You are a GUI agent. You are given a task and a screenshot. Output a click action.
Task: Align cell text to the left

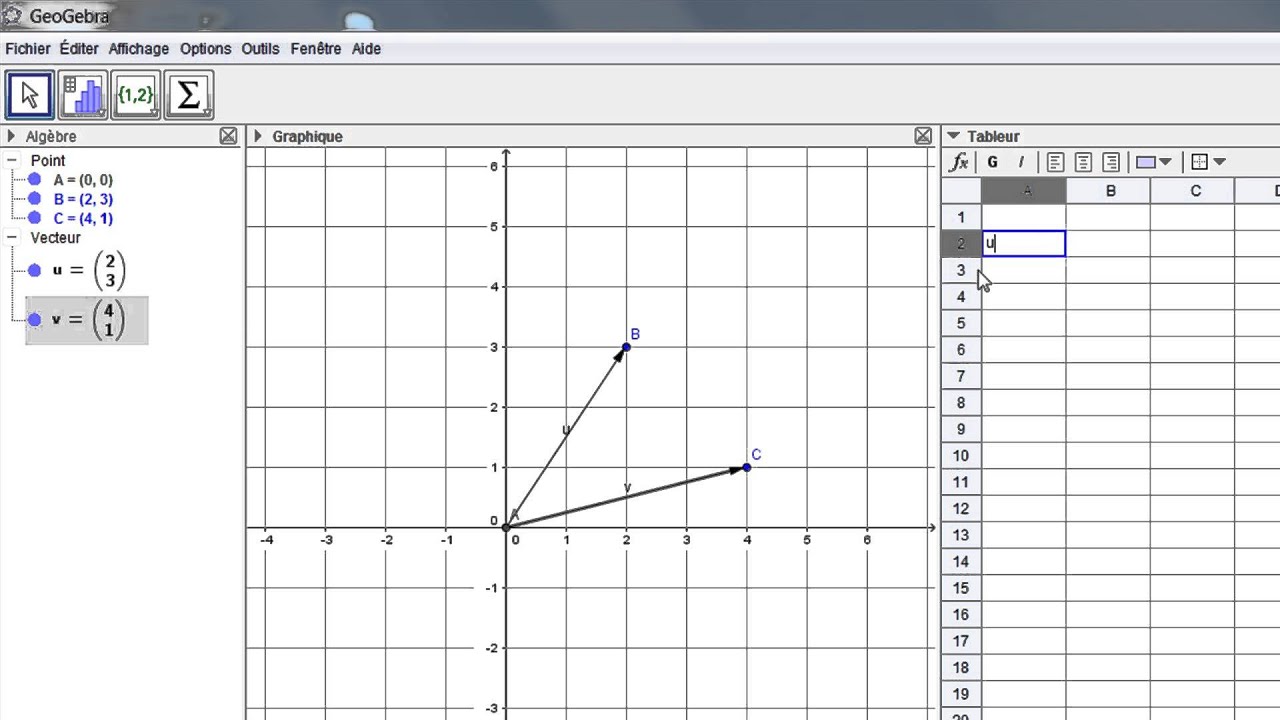tap(1055, 162)
